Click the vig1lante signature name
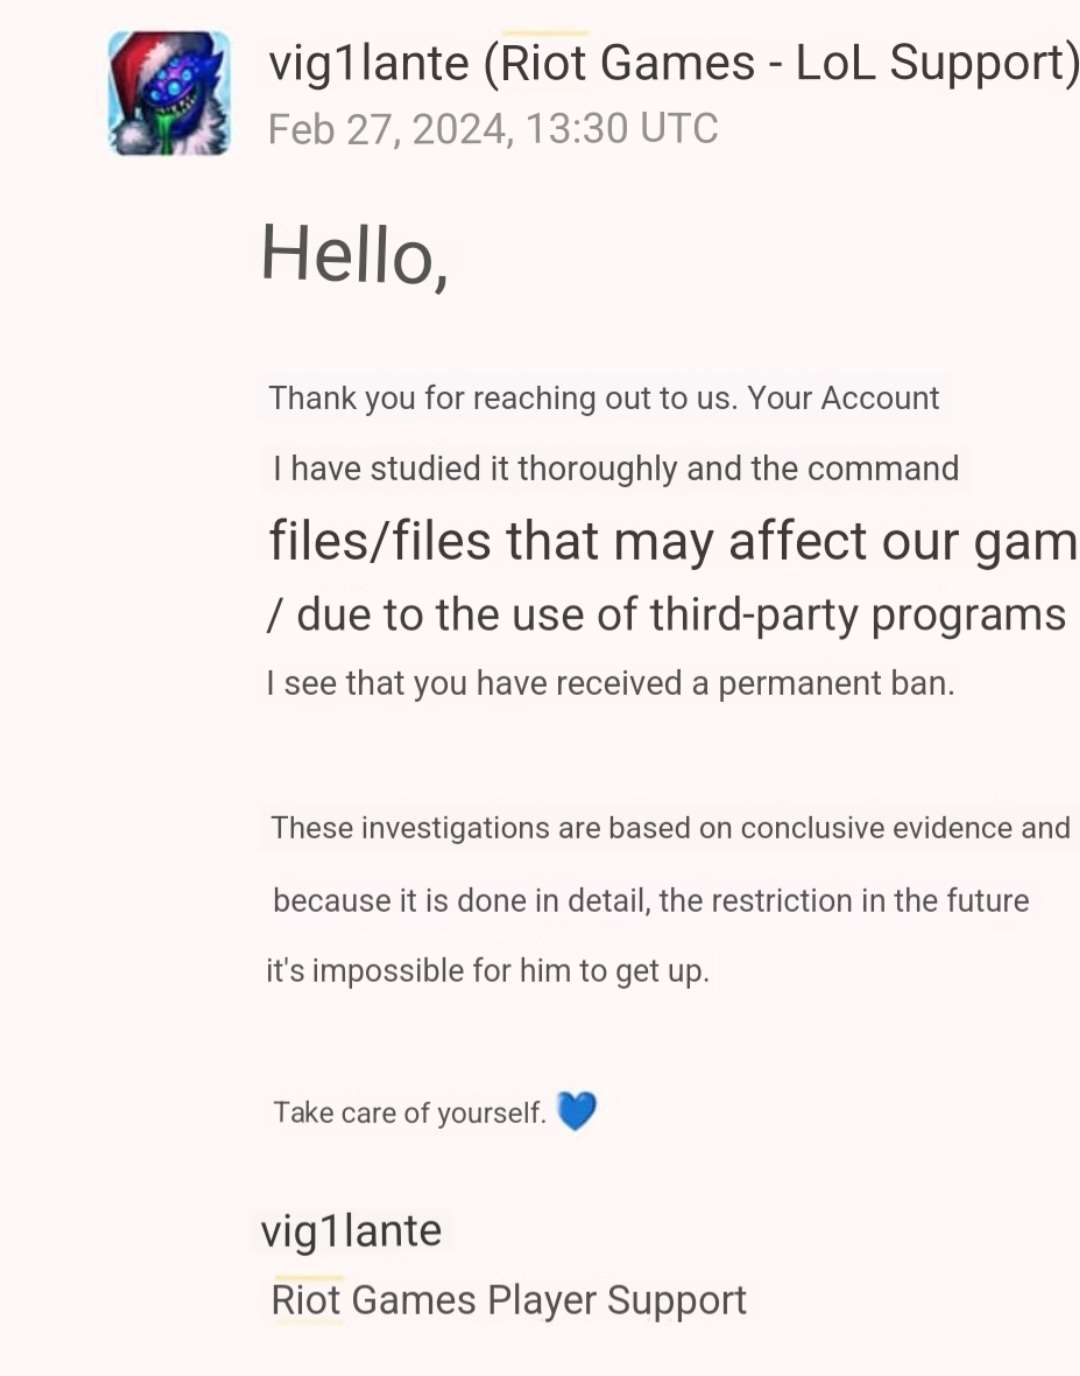Viewport: 1080px width, 1376px height. coord(351,1231)
